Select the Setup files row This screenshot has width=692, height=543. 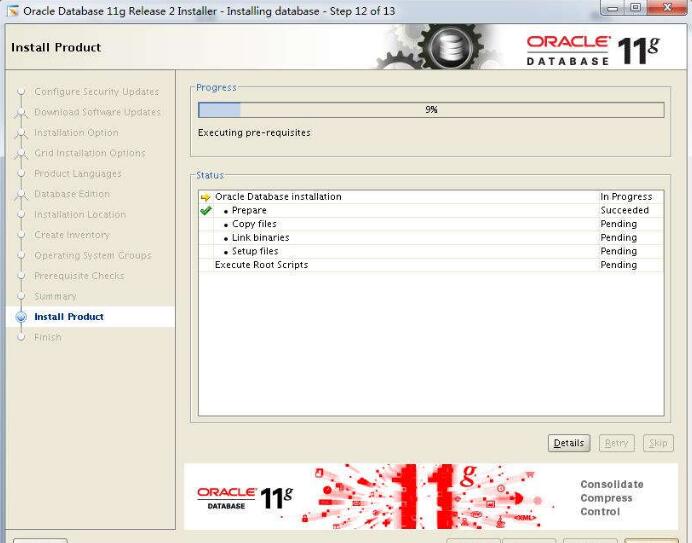[x=431, y=251]
